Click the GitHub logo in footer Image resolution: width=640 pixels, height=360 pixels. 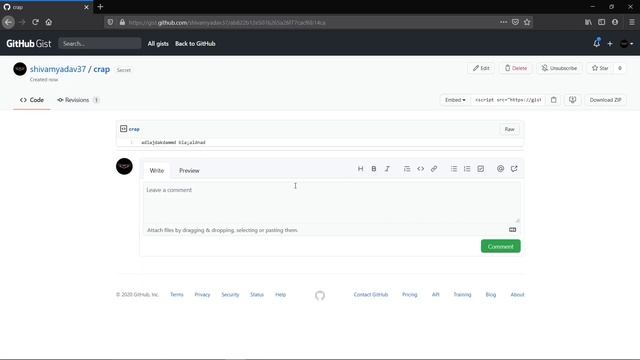tap(320, 295)
